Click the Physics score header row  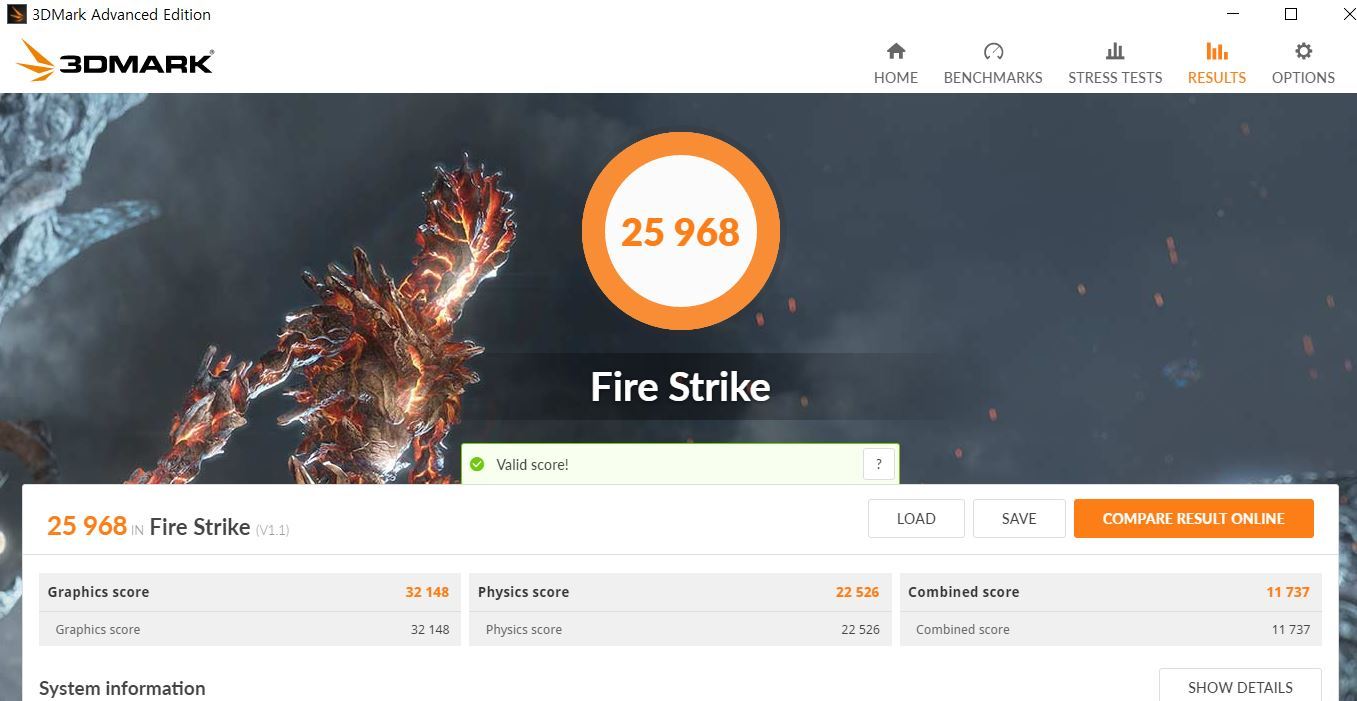pos(679,592)
